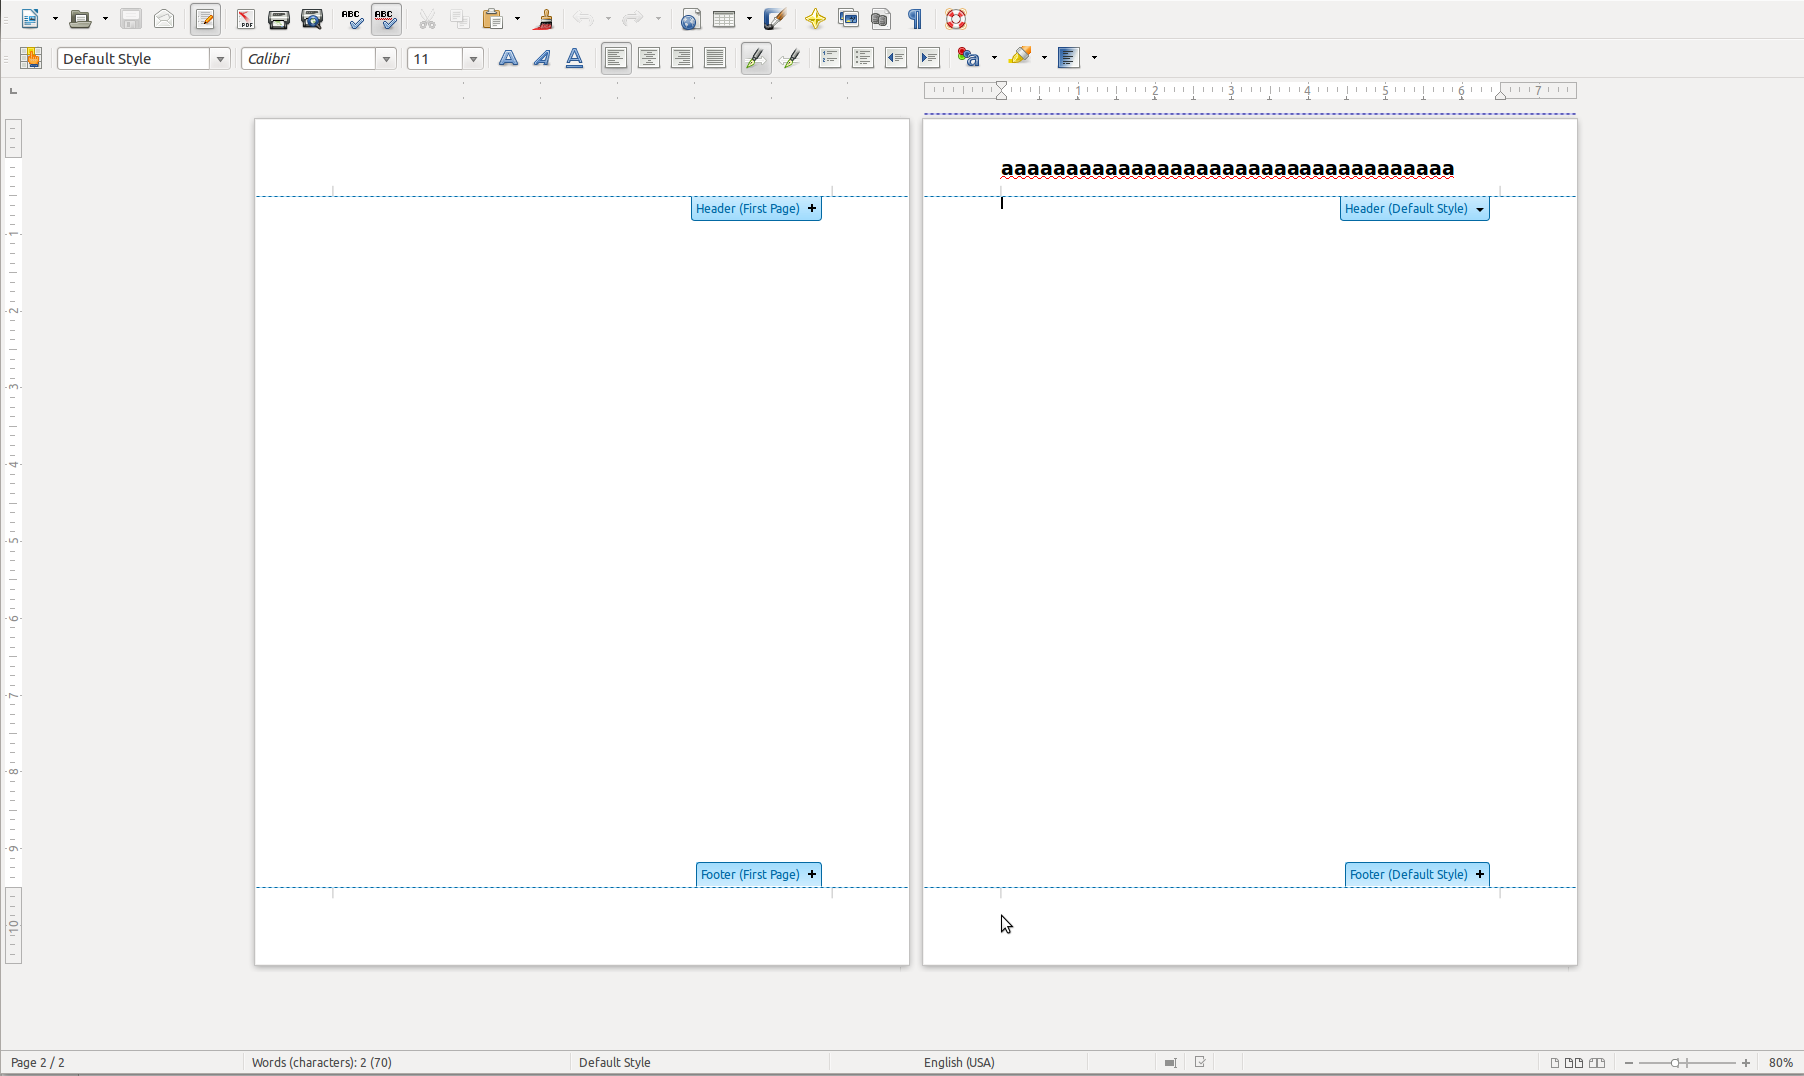Open LibreOffice Help lifebuoy icon
This screenshot has width=1804, height=1076.
pos(956,19)
